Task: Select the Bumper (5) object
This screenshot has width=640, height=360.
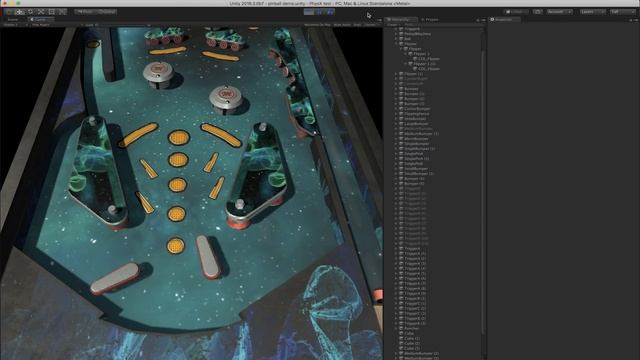Action: tap(414, 184)
